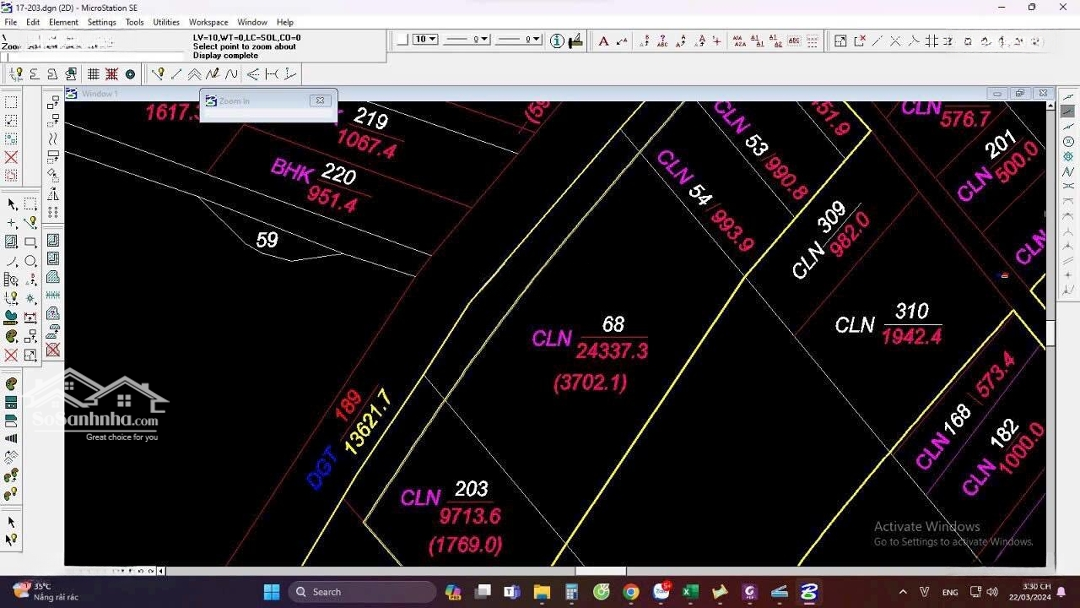The height and width of the screenshot is (608, 1080).
Task: Select the Place Circle tool
Action: click(x=30, y=261)
